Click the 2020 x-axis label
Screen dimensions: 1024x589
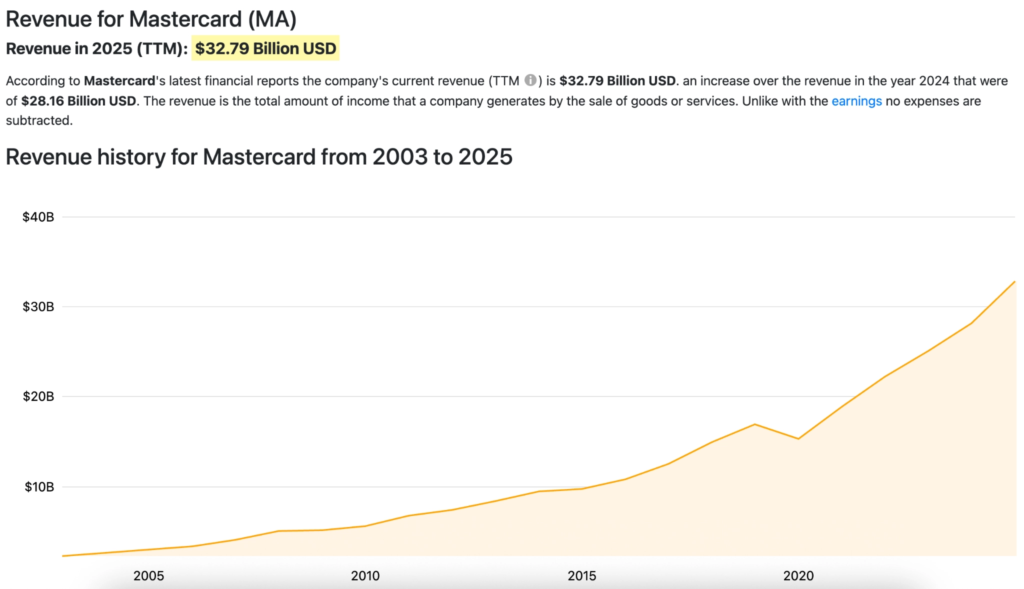(798, 576)
